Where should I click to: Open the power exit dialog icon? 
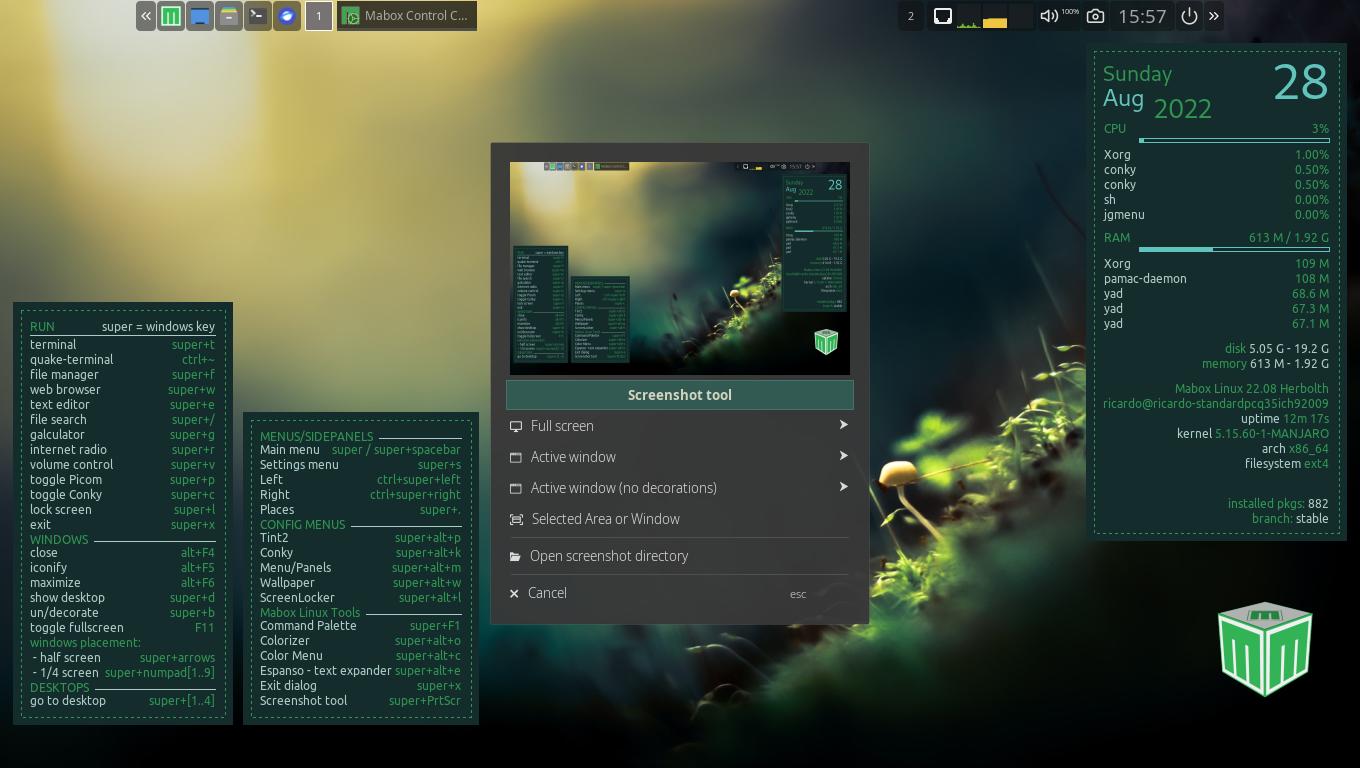pos(1189,16)
